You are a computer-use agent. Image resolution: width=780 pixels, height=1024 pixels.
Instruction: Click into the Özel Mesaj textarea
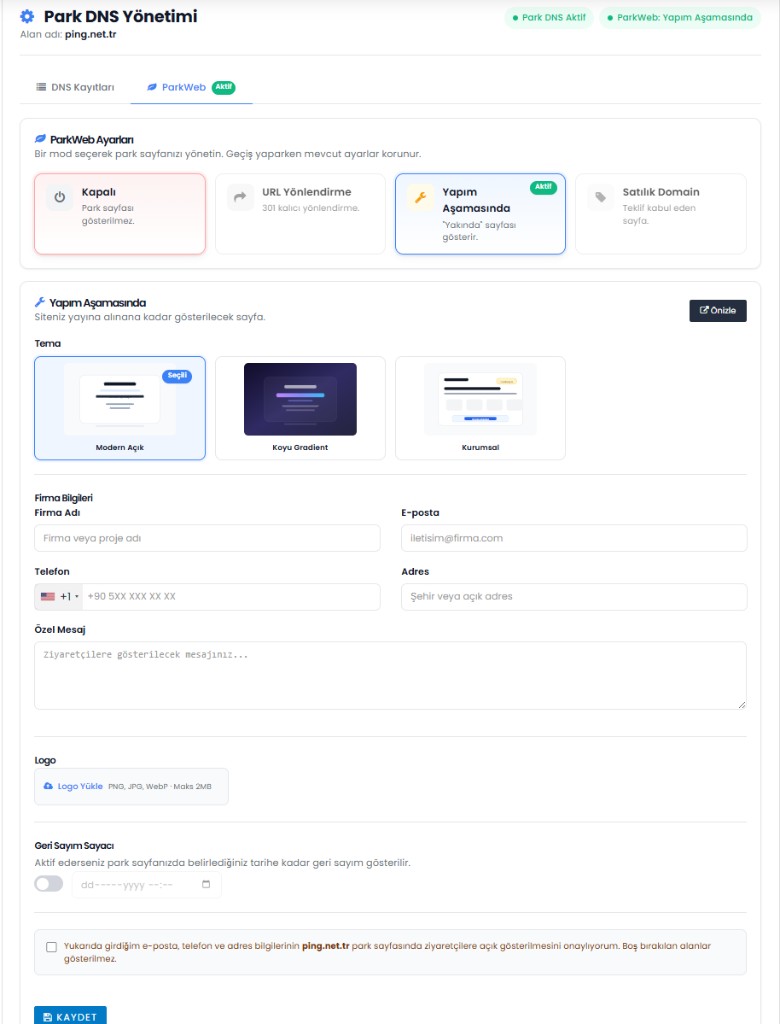coord(390,675)
